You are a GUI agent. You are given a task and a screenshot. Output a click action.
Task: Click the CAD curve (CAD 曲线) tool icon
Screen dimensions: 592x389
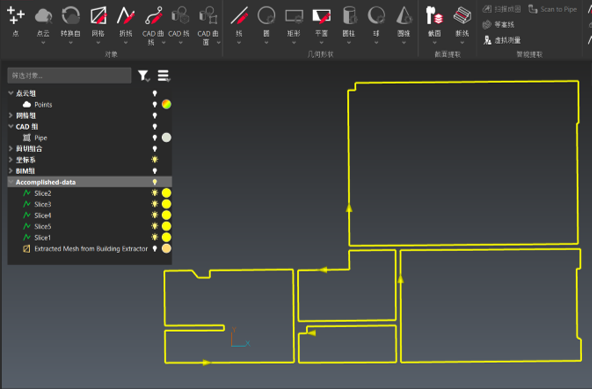153,15
